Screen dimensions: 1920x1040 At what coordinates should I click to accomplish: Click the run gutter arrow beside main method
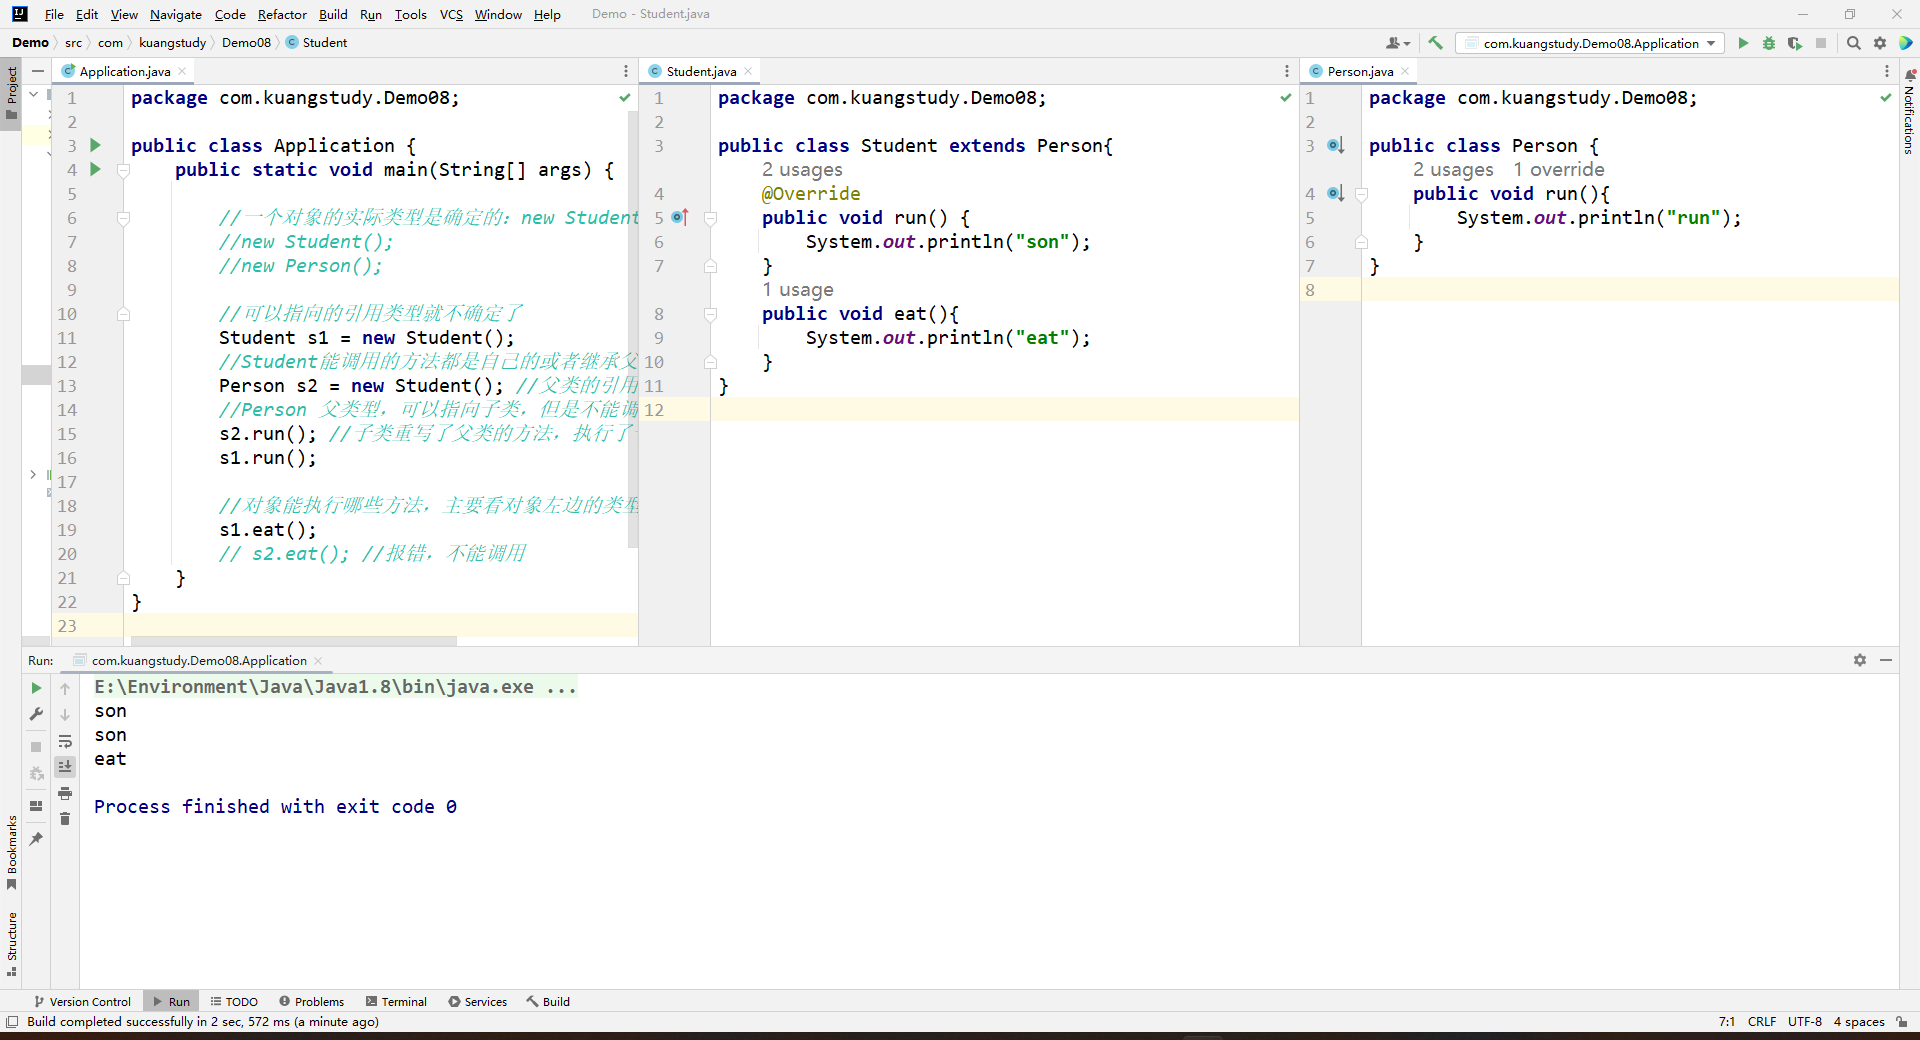(x=96, y=169)
